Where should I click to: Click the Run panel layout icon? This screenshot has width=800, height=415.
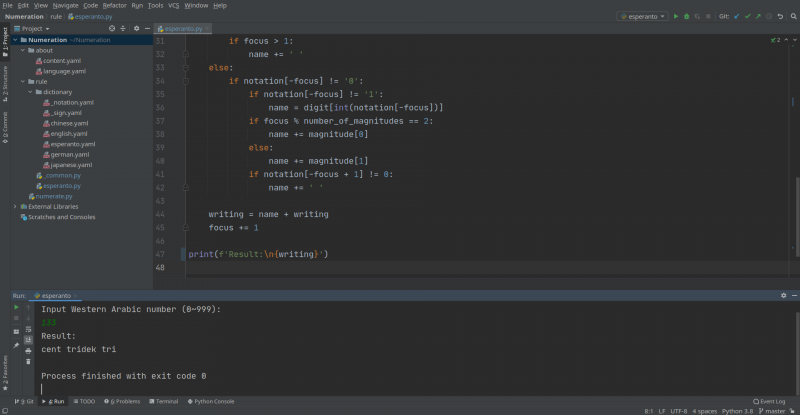(16, 332)
